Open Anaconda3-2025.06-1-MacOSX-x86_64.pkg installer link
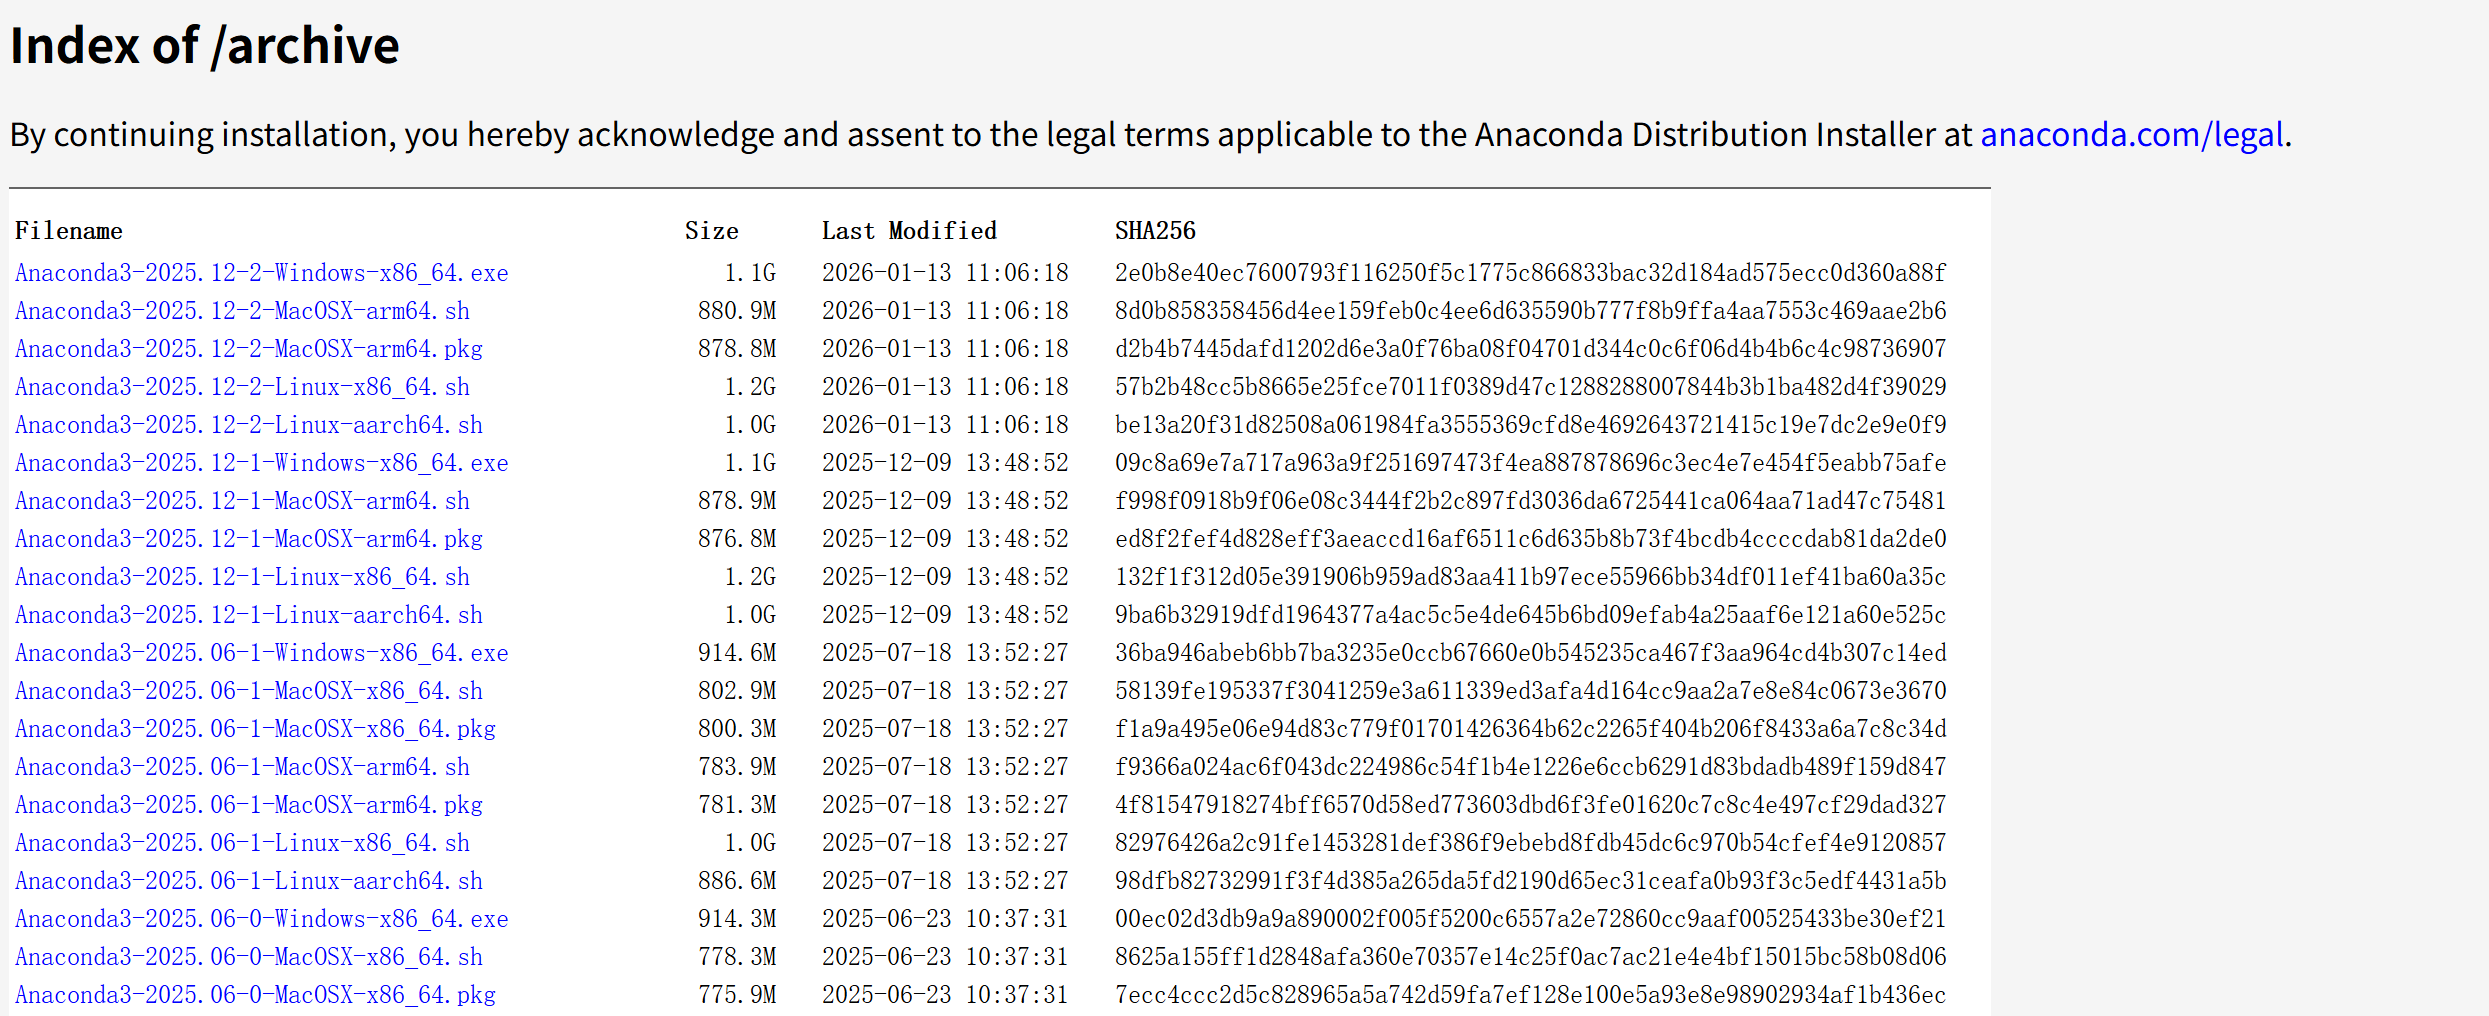This screenshot has height=1016, width=2489. [255, 729]
